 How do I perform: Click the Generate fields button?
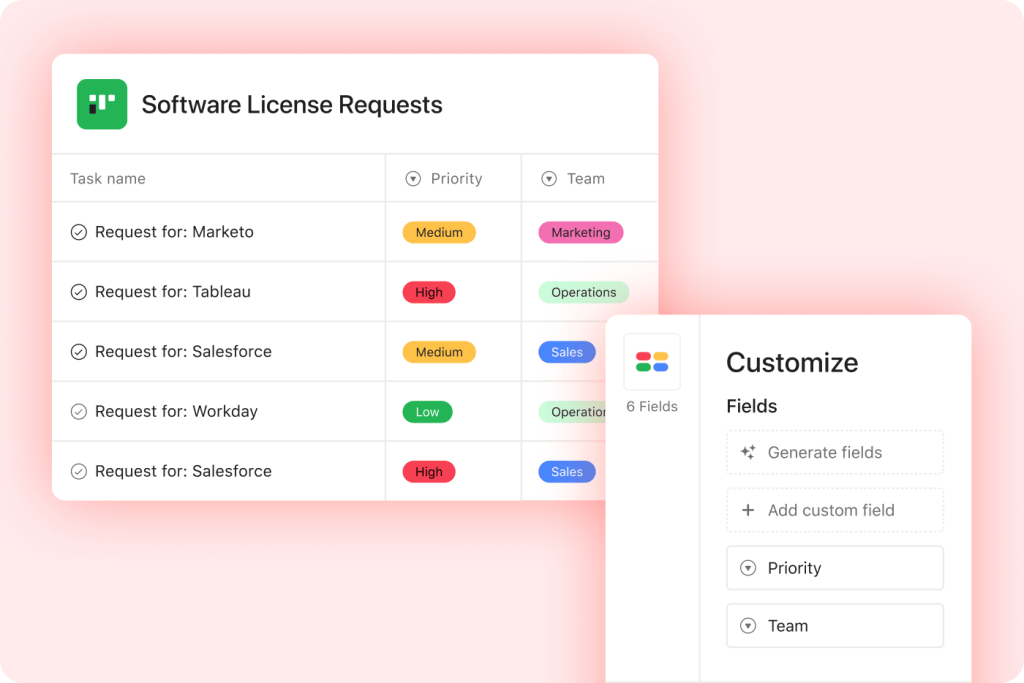[x=835, y=453]
